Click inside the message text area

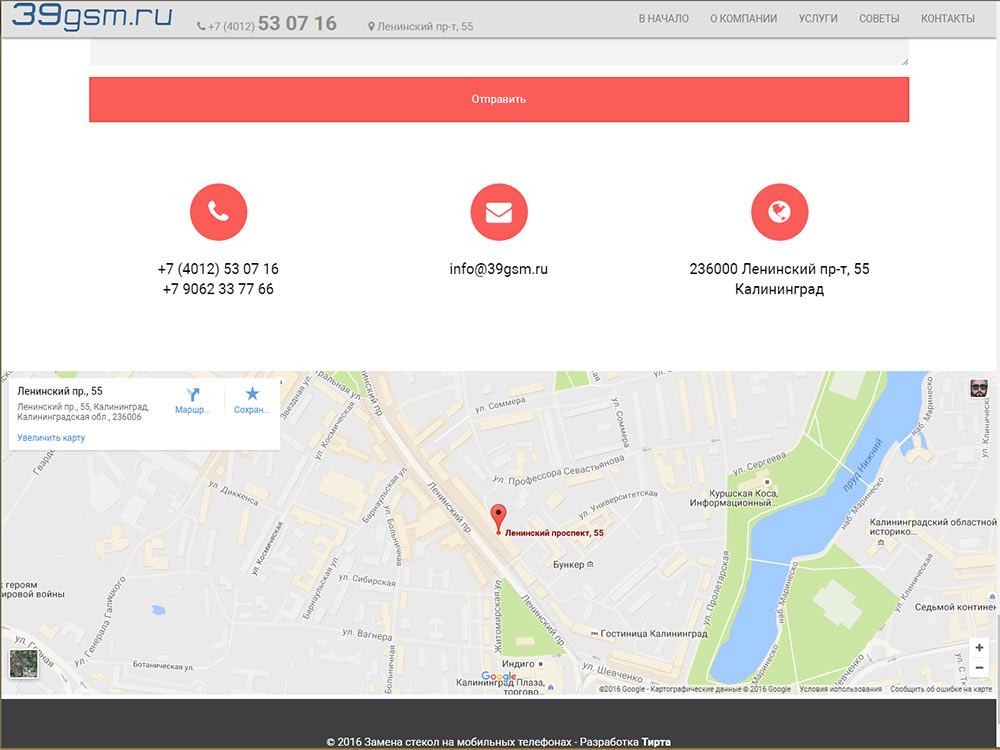[499, 51]
